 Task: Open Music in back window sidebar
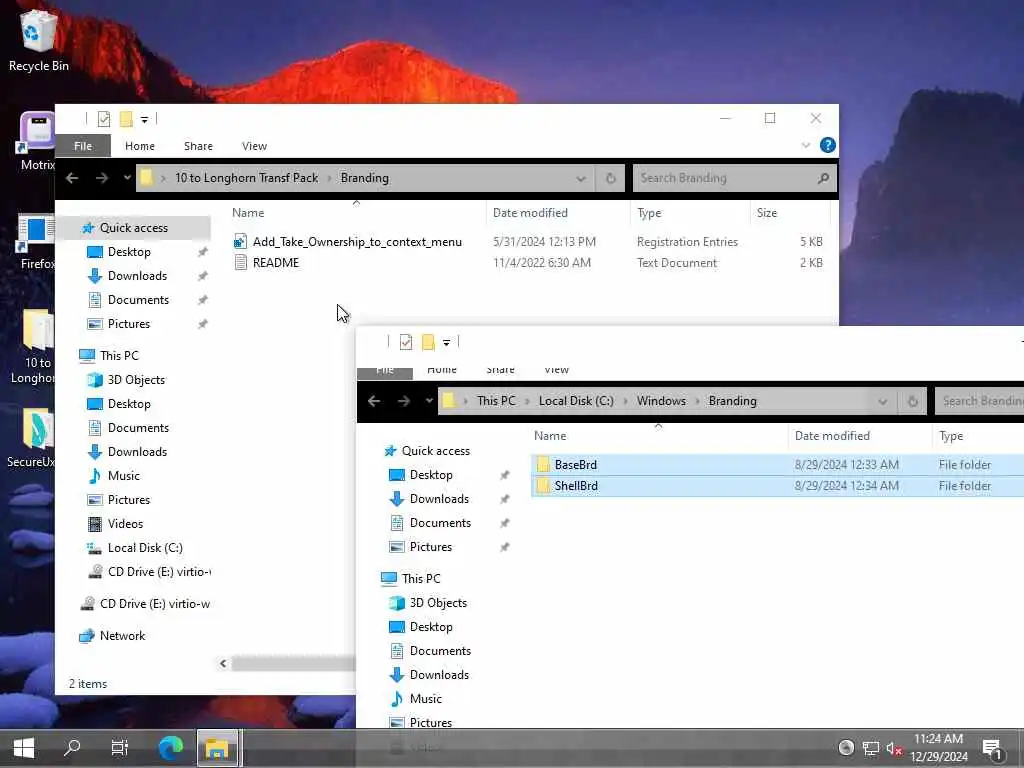(x=123, y=475)
